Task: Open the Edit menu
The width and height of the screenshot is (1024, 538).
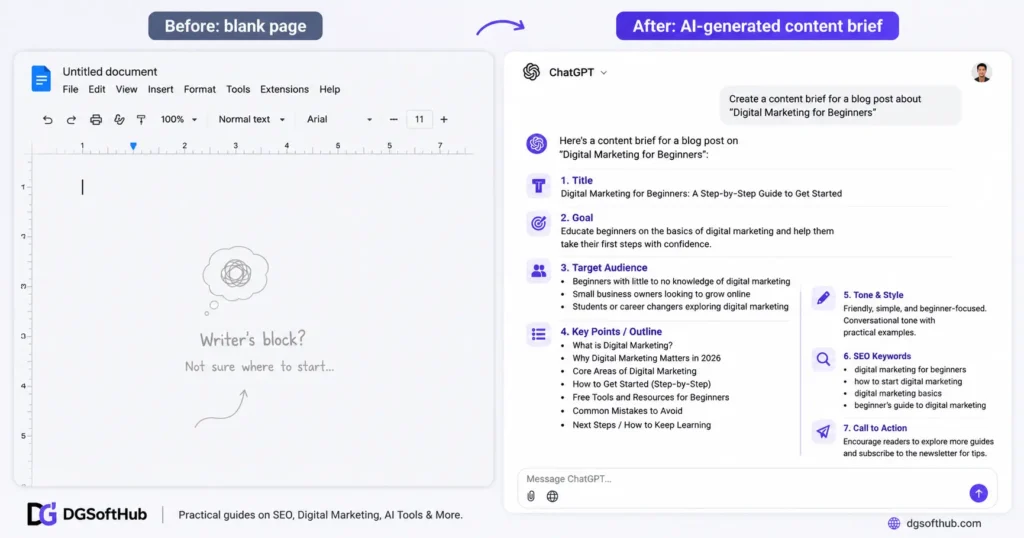Action: point(97,89)
